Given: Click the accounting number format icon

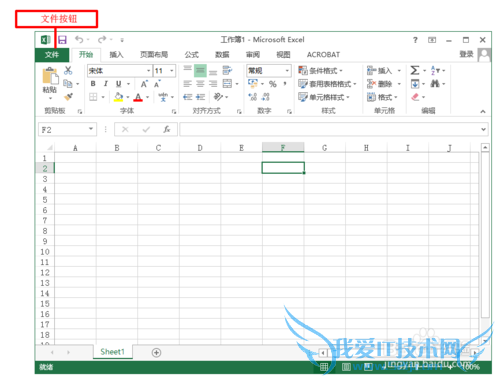Looking at the screenshot, I should point(253,83).
